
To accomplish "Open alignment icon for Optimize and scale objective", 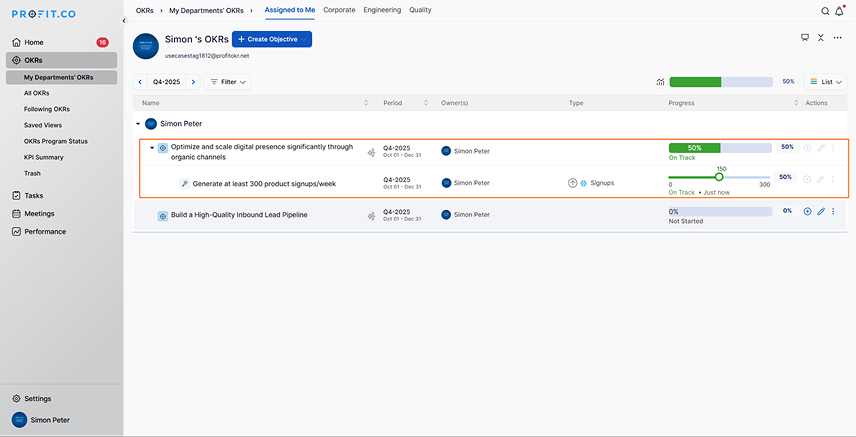I will [372, 152].
